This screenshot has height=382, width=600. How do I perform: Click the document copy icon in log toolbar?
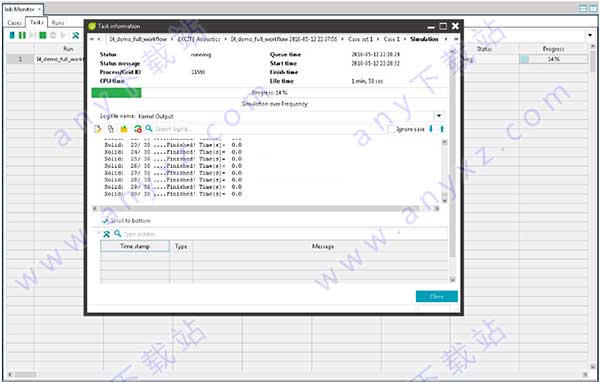pos(111,129)
